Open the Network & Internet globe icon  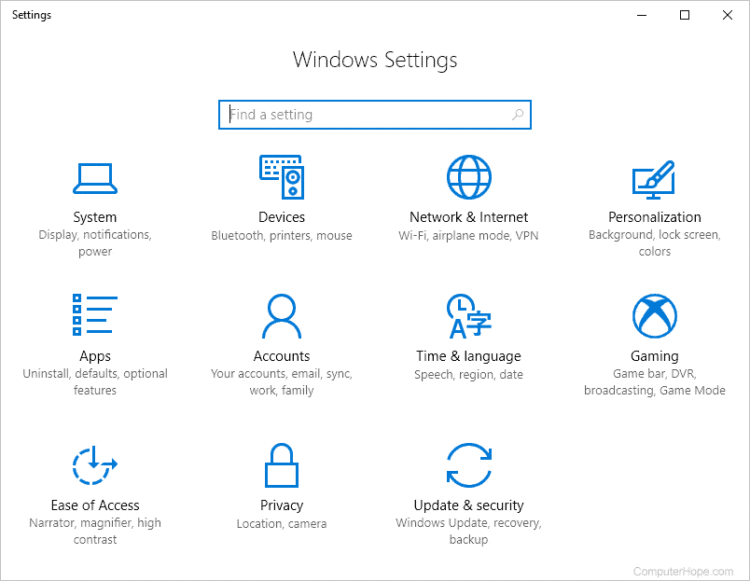pos(469,177)
